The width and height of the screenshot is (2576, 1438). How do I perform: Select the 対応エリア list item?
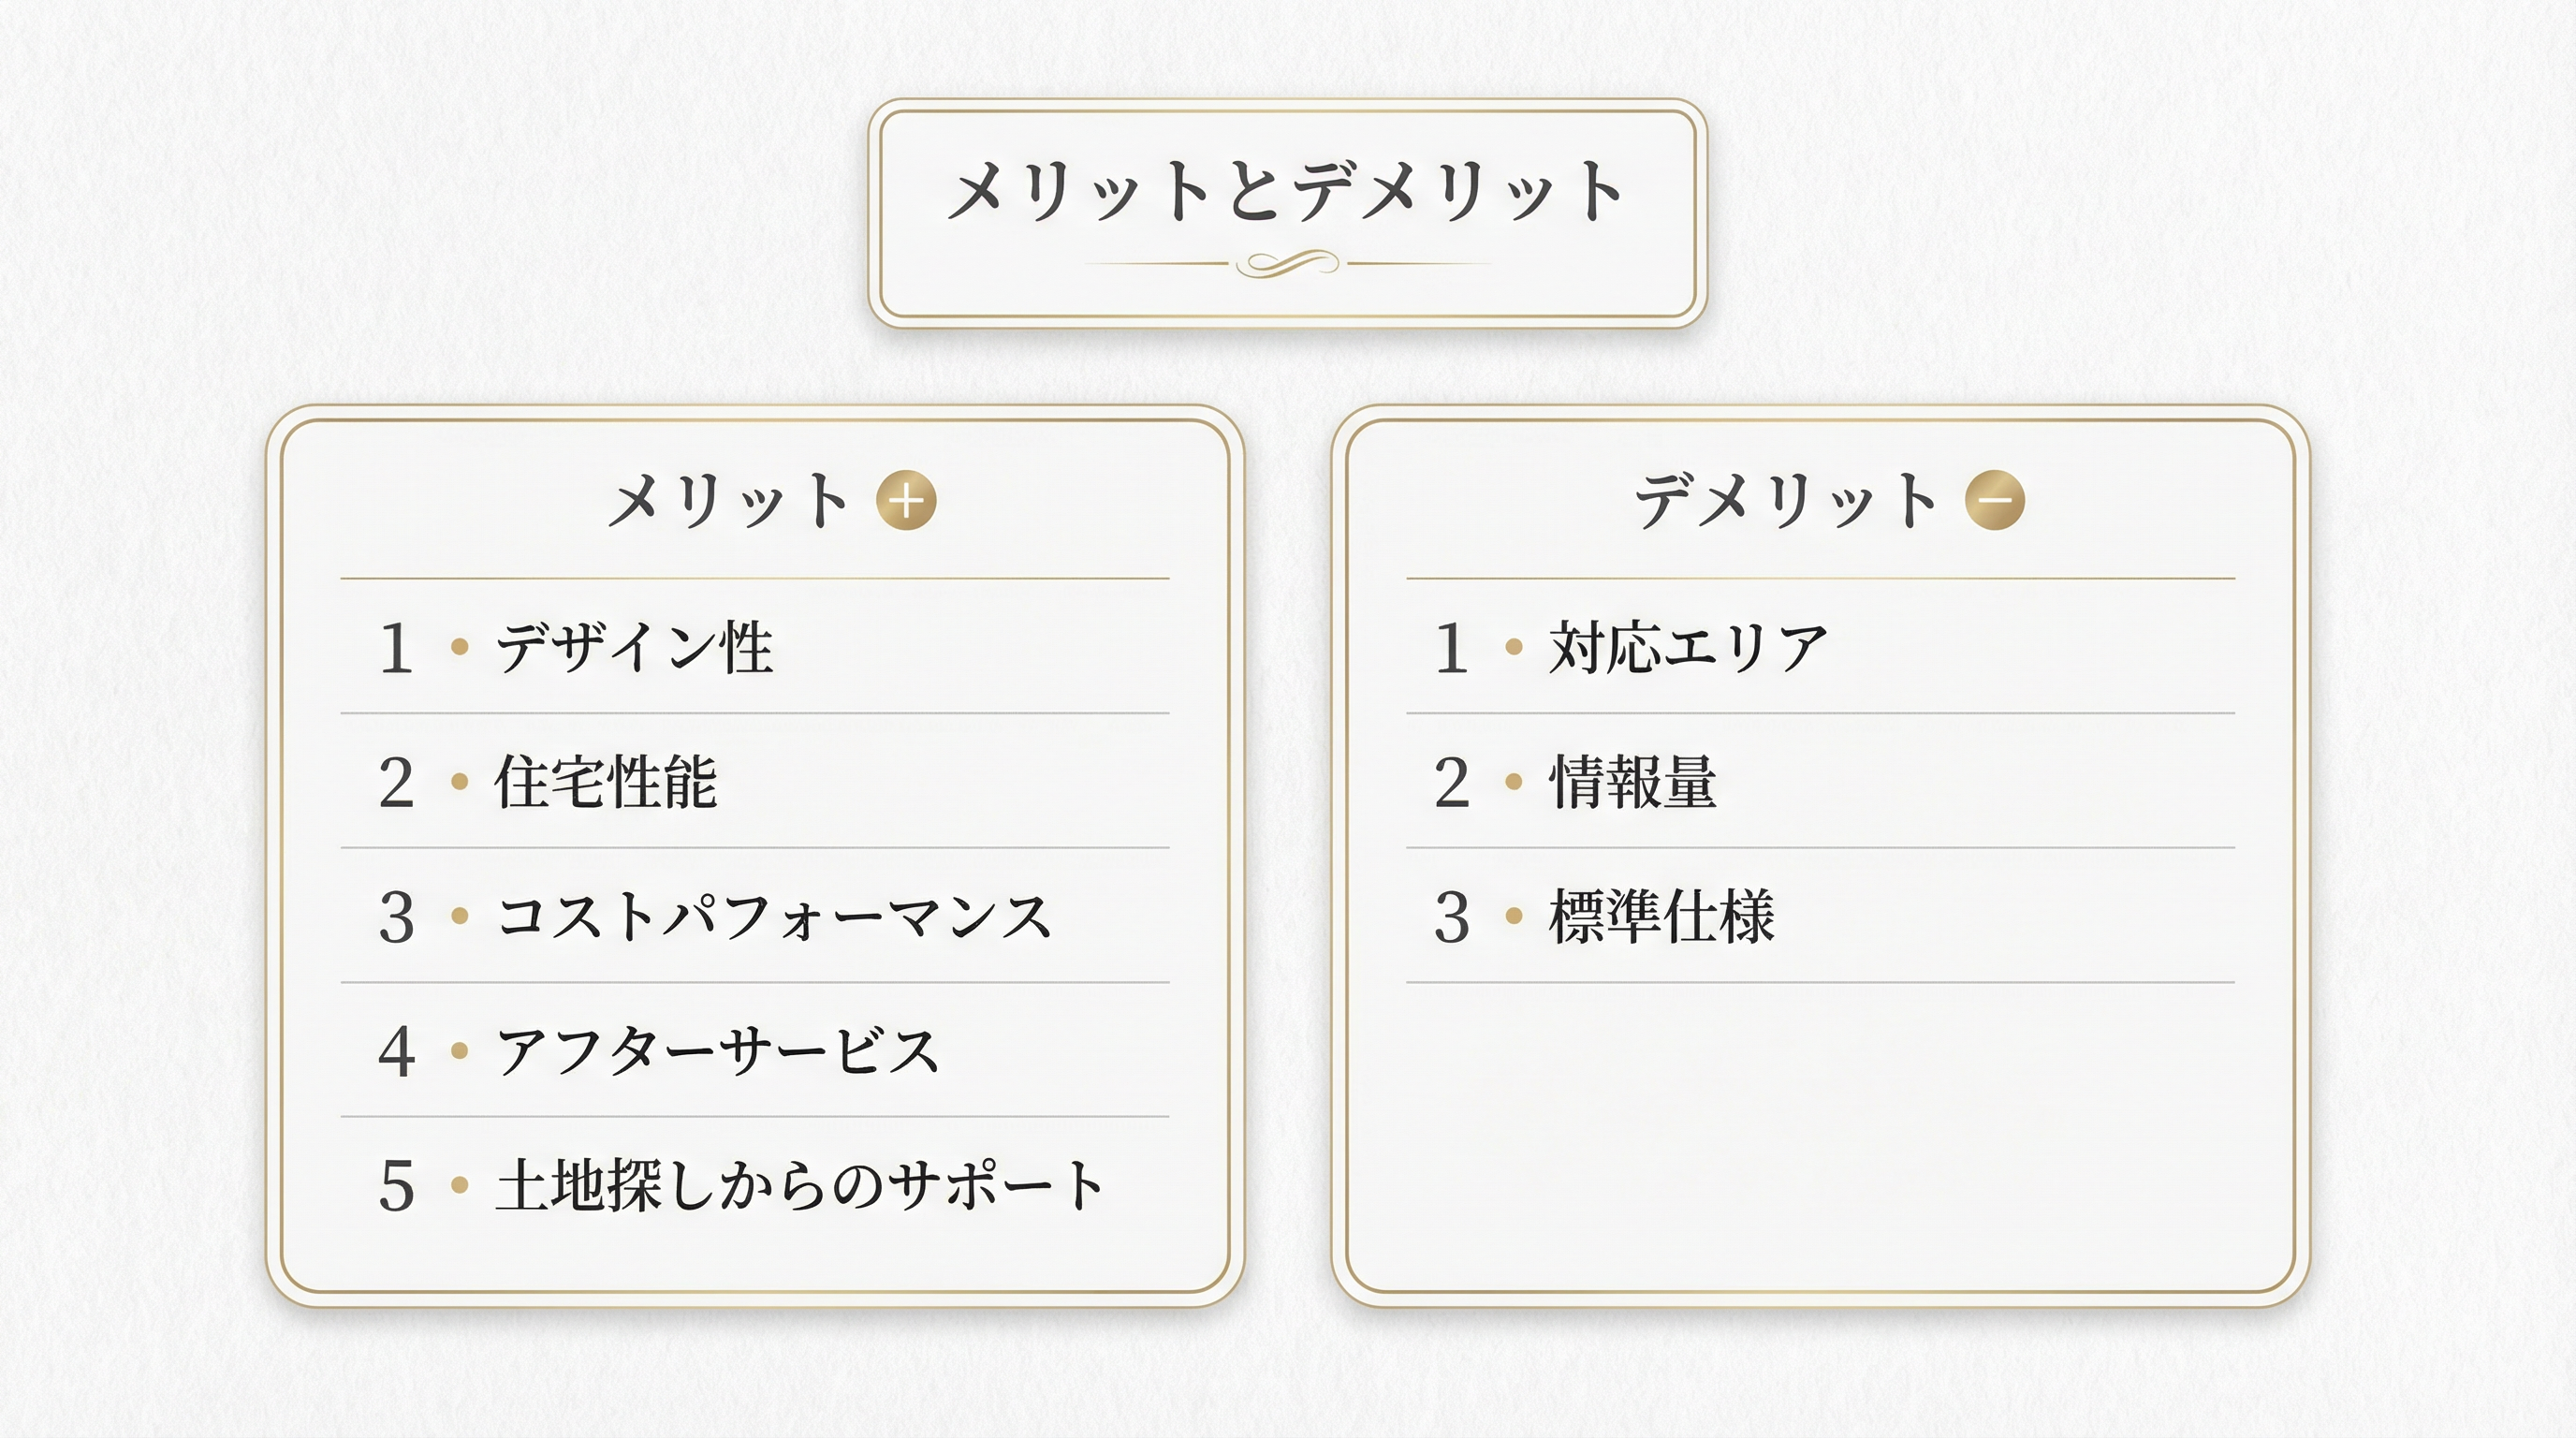1688,647
